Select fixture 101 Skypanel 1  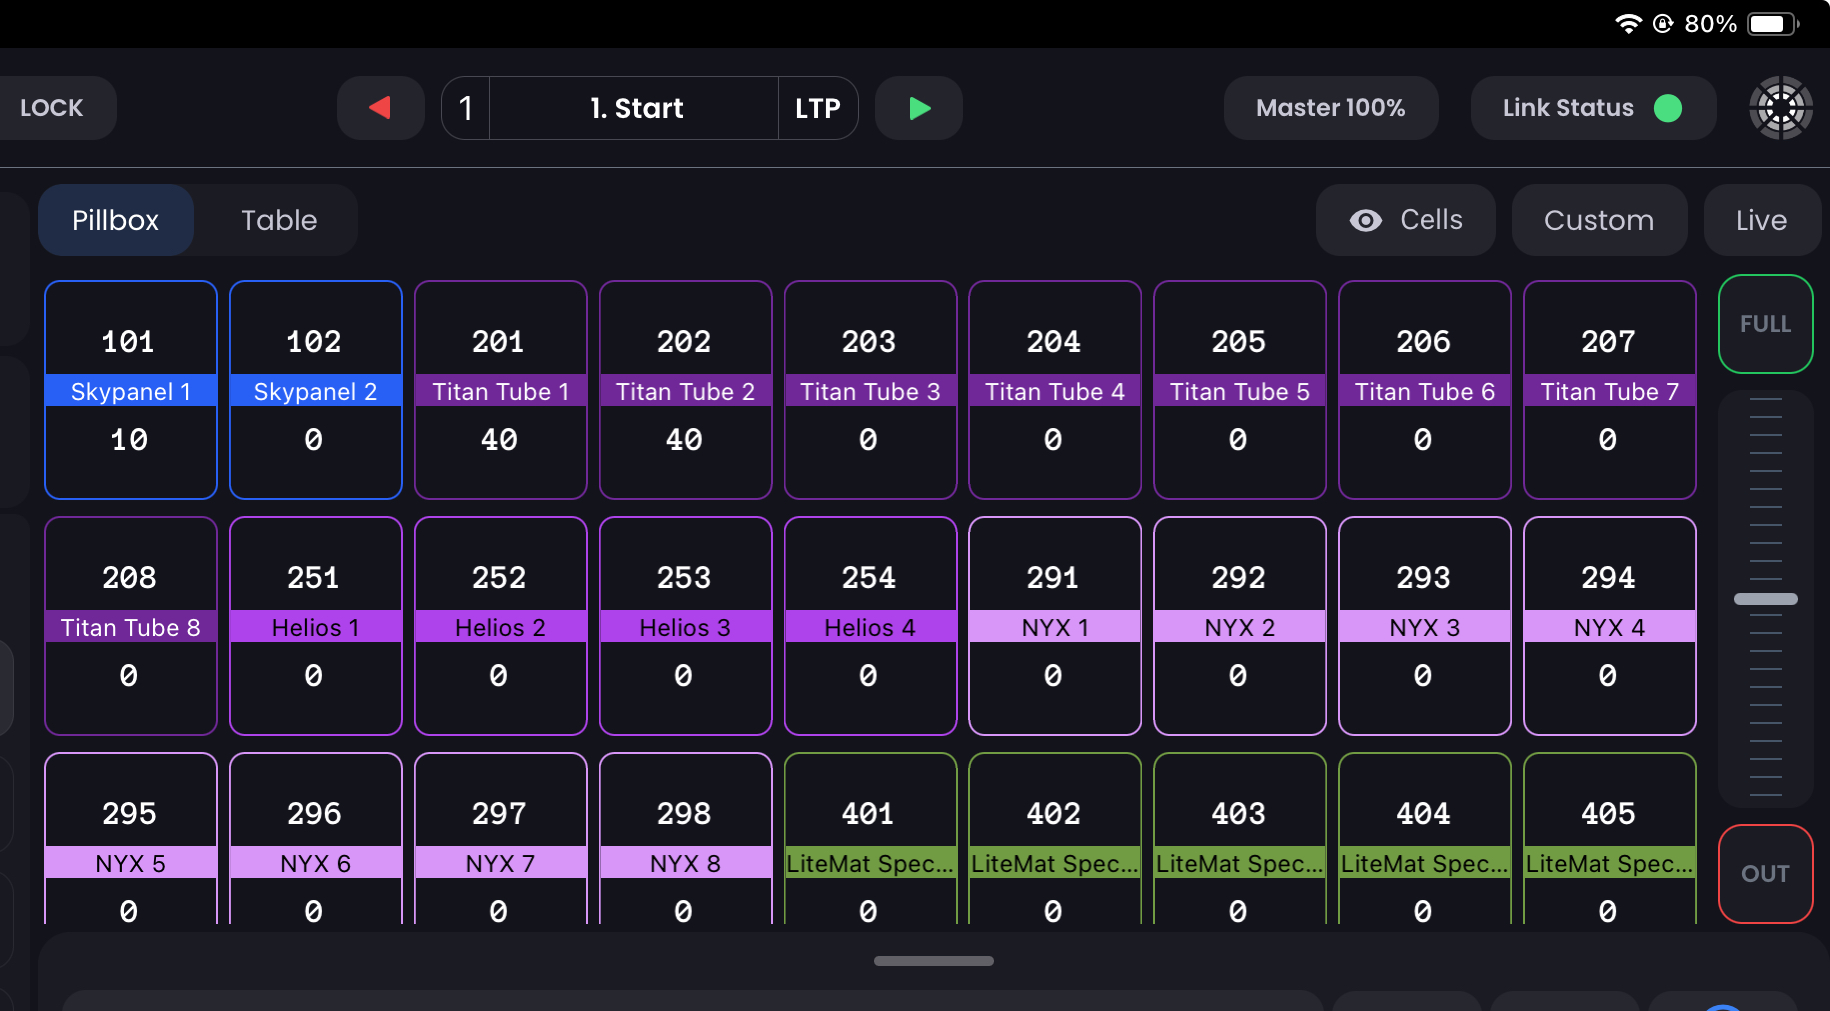click(131, 390)
